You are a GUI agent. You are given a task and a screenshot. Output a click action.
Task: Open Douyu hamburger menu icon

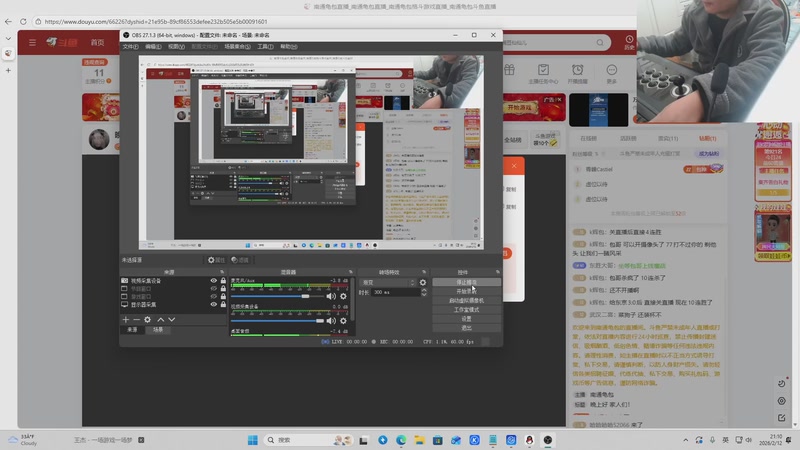[32, 42]
